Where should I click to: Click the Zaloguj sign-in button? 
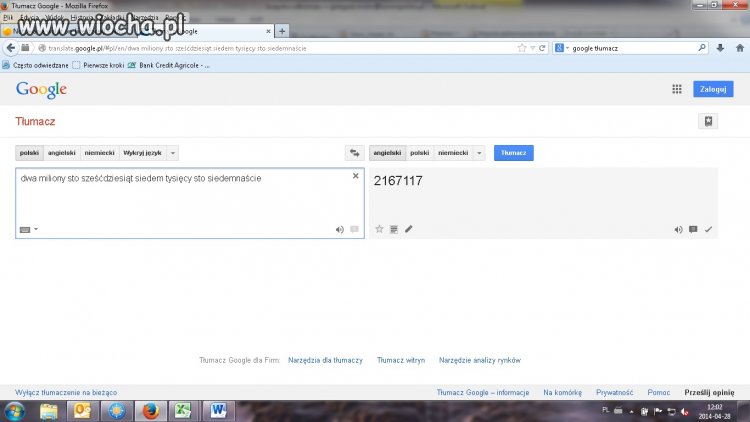713,89
